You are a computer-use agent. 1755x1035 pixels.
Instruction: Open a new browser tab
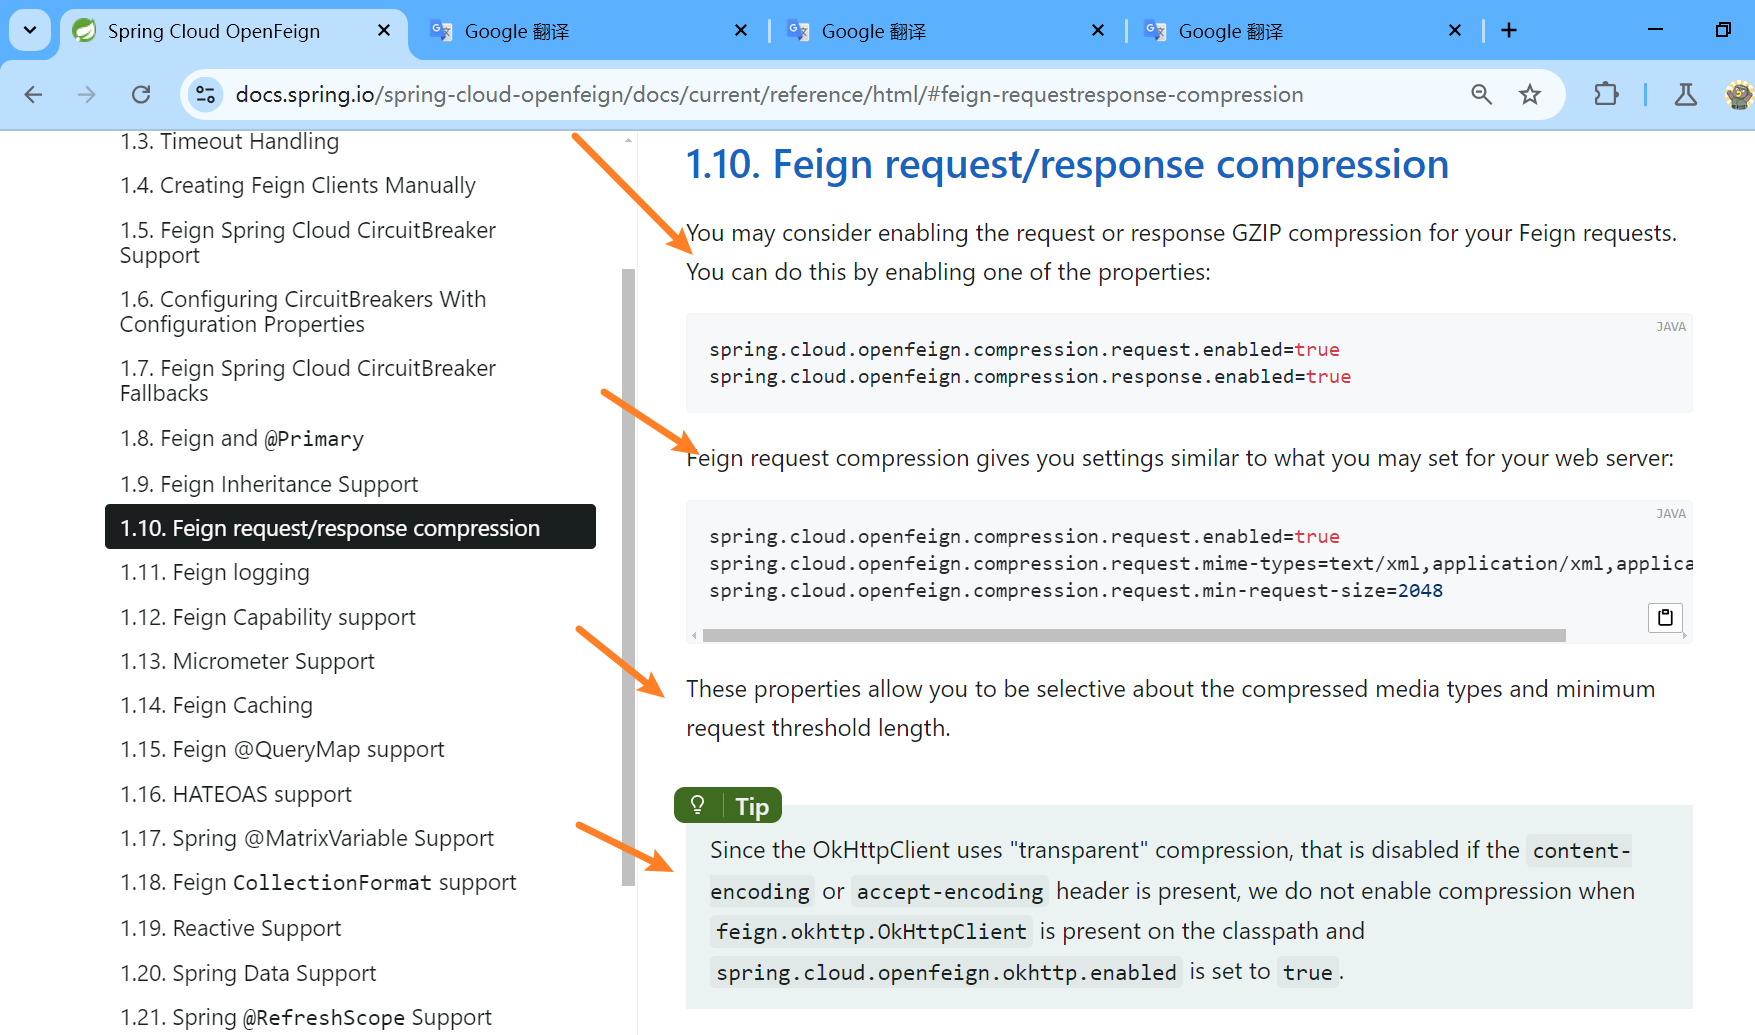click(x=1509, y=31)
